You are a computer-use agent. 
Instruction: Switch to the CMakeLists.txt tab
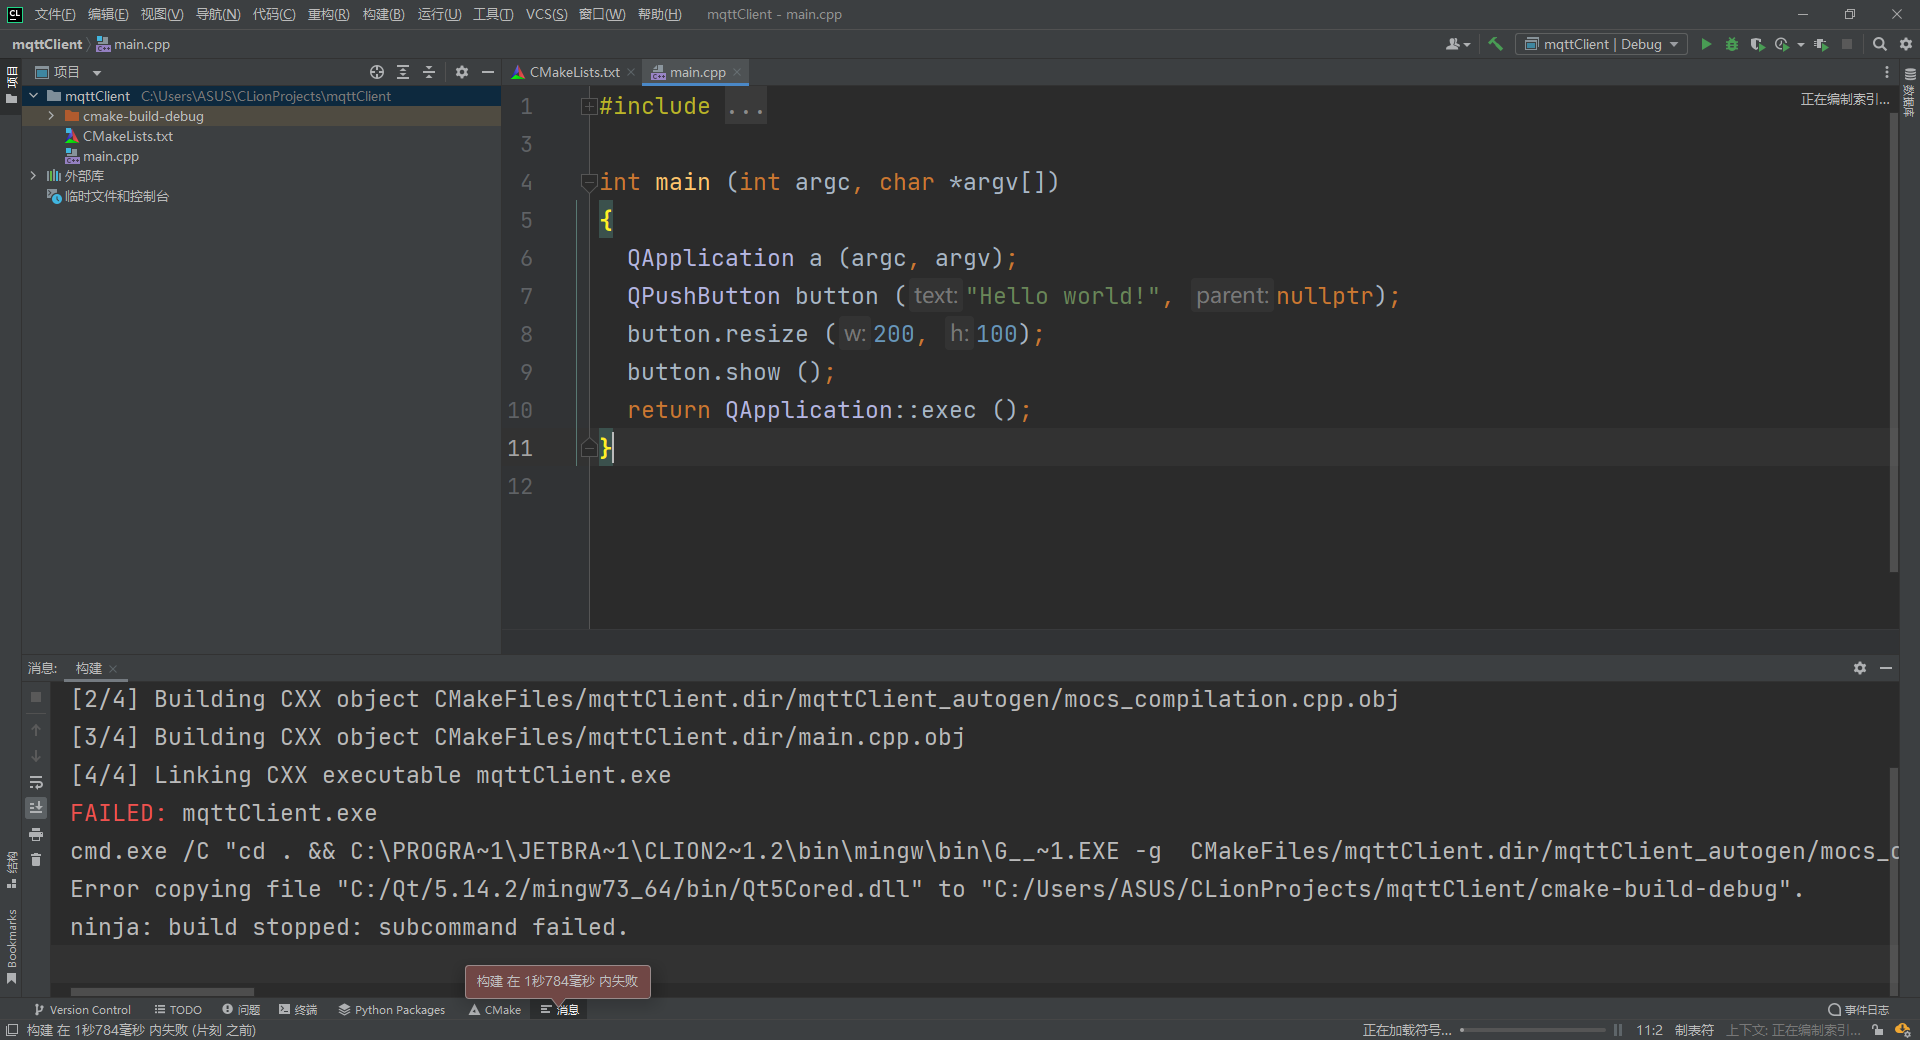(x=573, y=72)
